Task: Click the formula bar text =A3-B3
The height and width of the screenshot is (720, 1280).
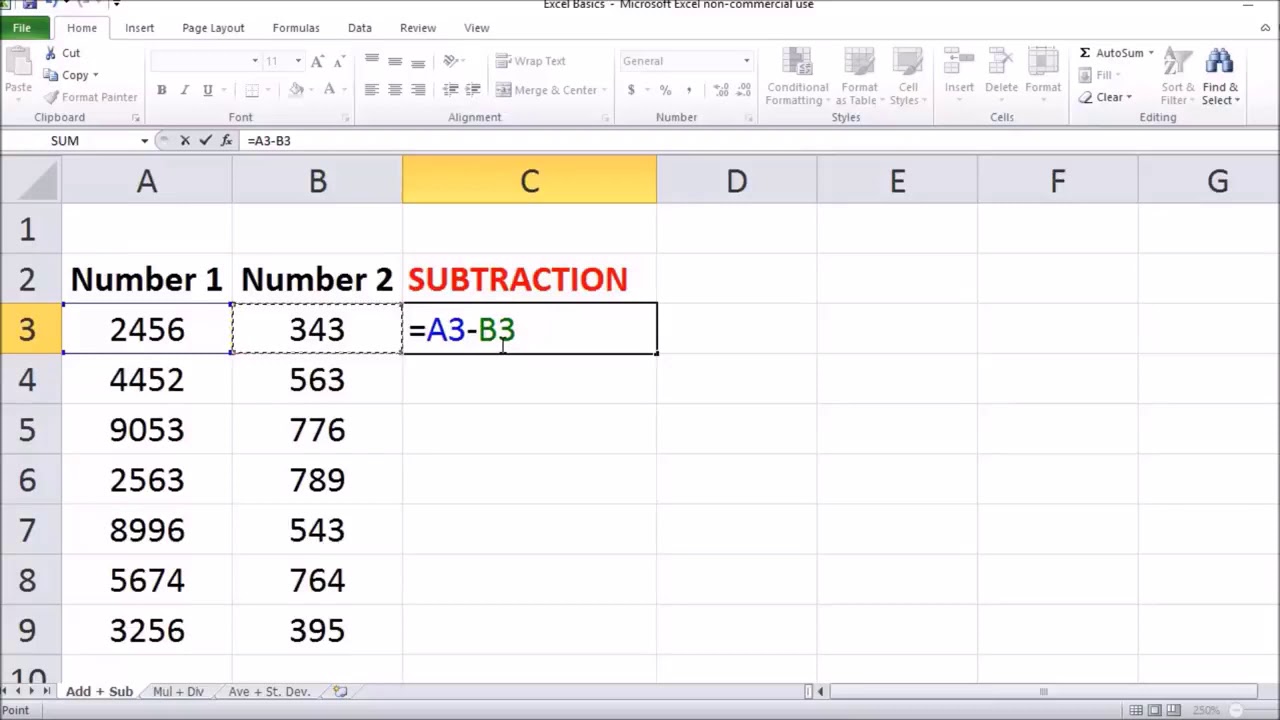Action: tap(268, 141)
